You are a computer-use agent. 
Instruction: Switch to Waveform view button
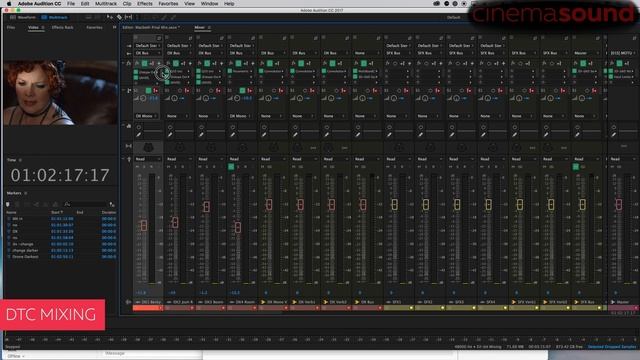pyautogui.click(x=23, y=18)
